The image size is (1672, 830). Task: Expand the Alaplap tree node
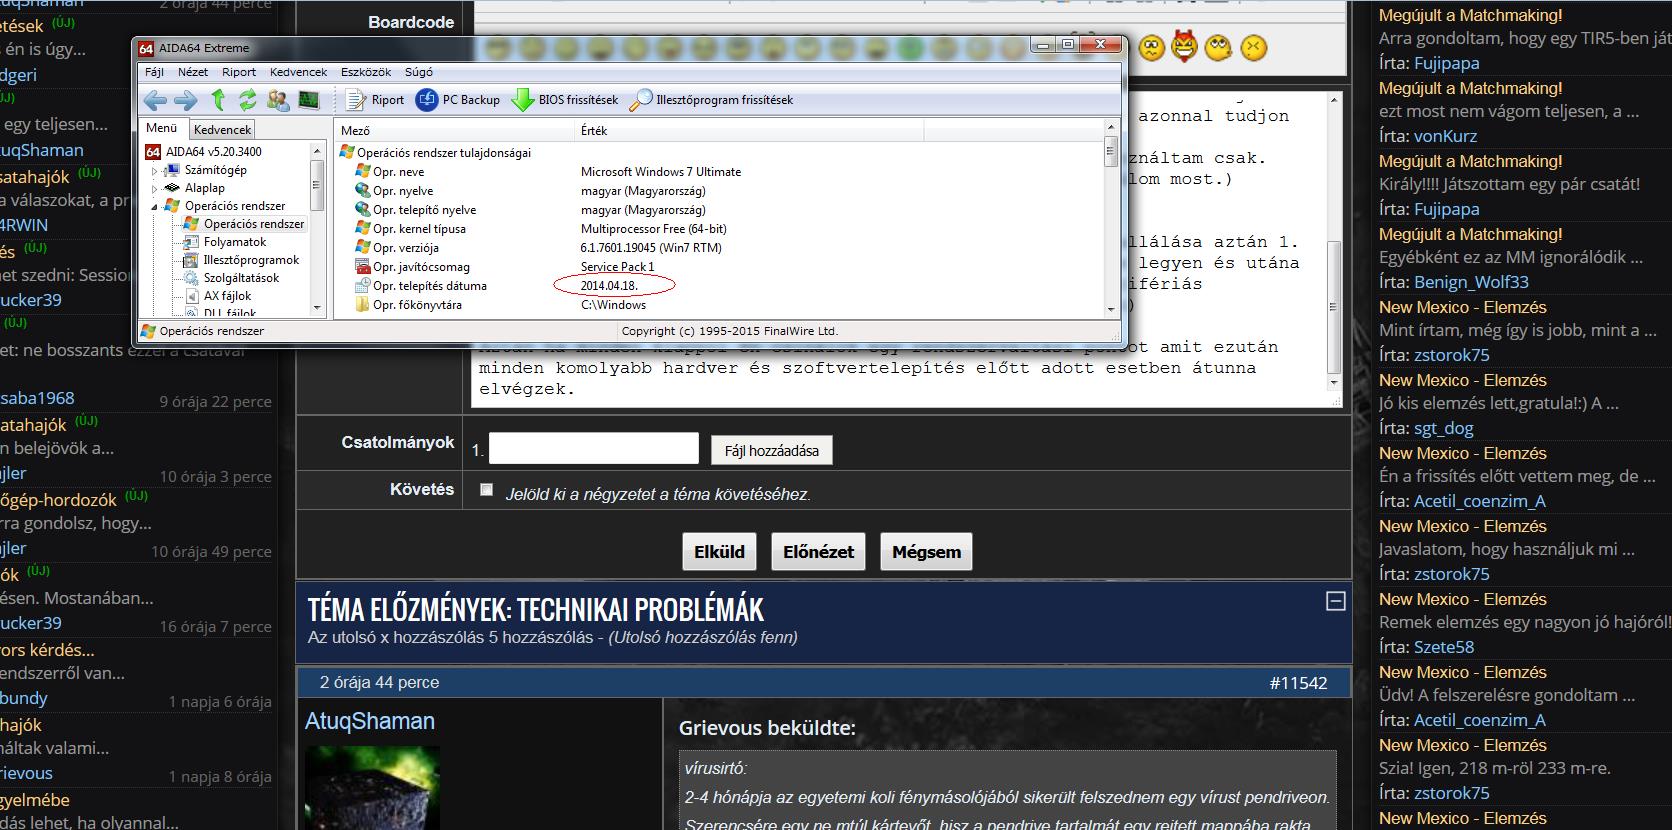click(155, 188)
